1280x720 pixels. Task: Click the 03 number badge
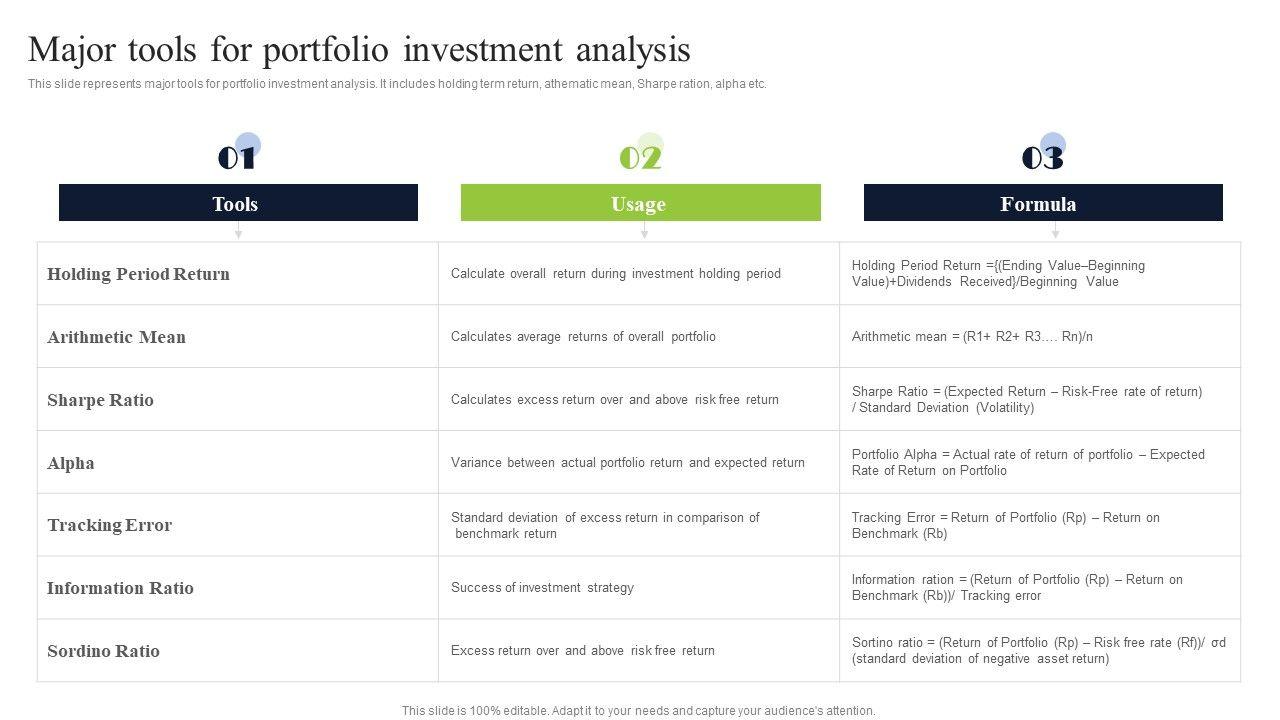tap(1042, 157)
